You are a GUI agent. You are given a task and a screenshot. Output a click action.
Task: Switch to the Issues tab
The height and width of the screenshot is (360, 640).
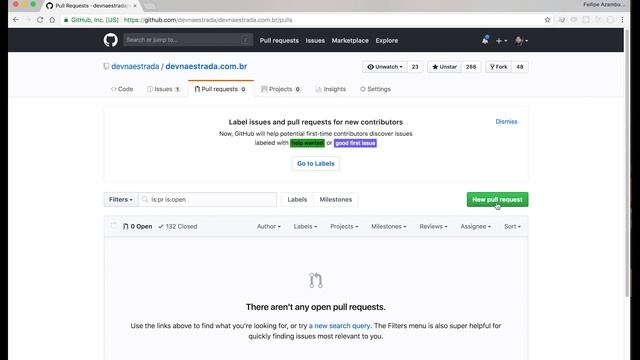point(163,89)
